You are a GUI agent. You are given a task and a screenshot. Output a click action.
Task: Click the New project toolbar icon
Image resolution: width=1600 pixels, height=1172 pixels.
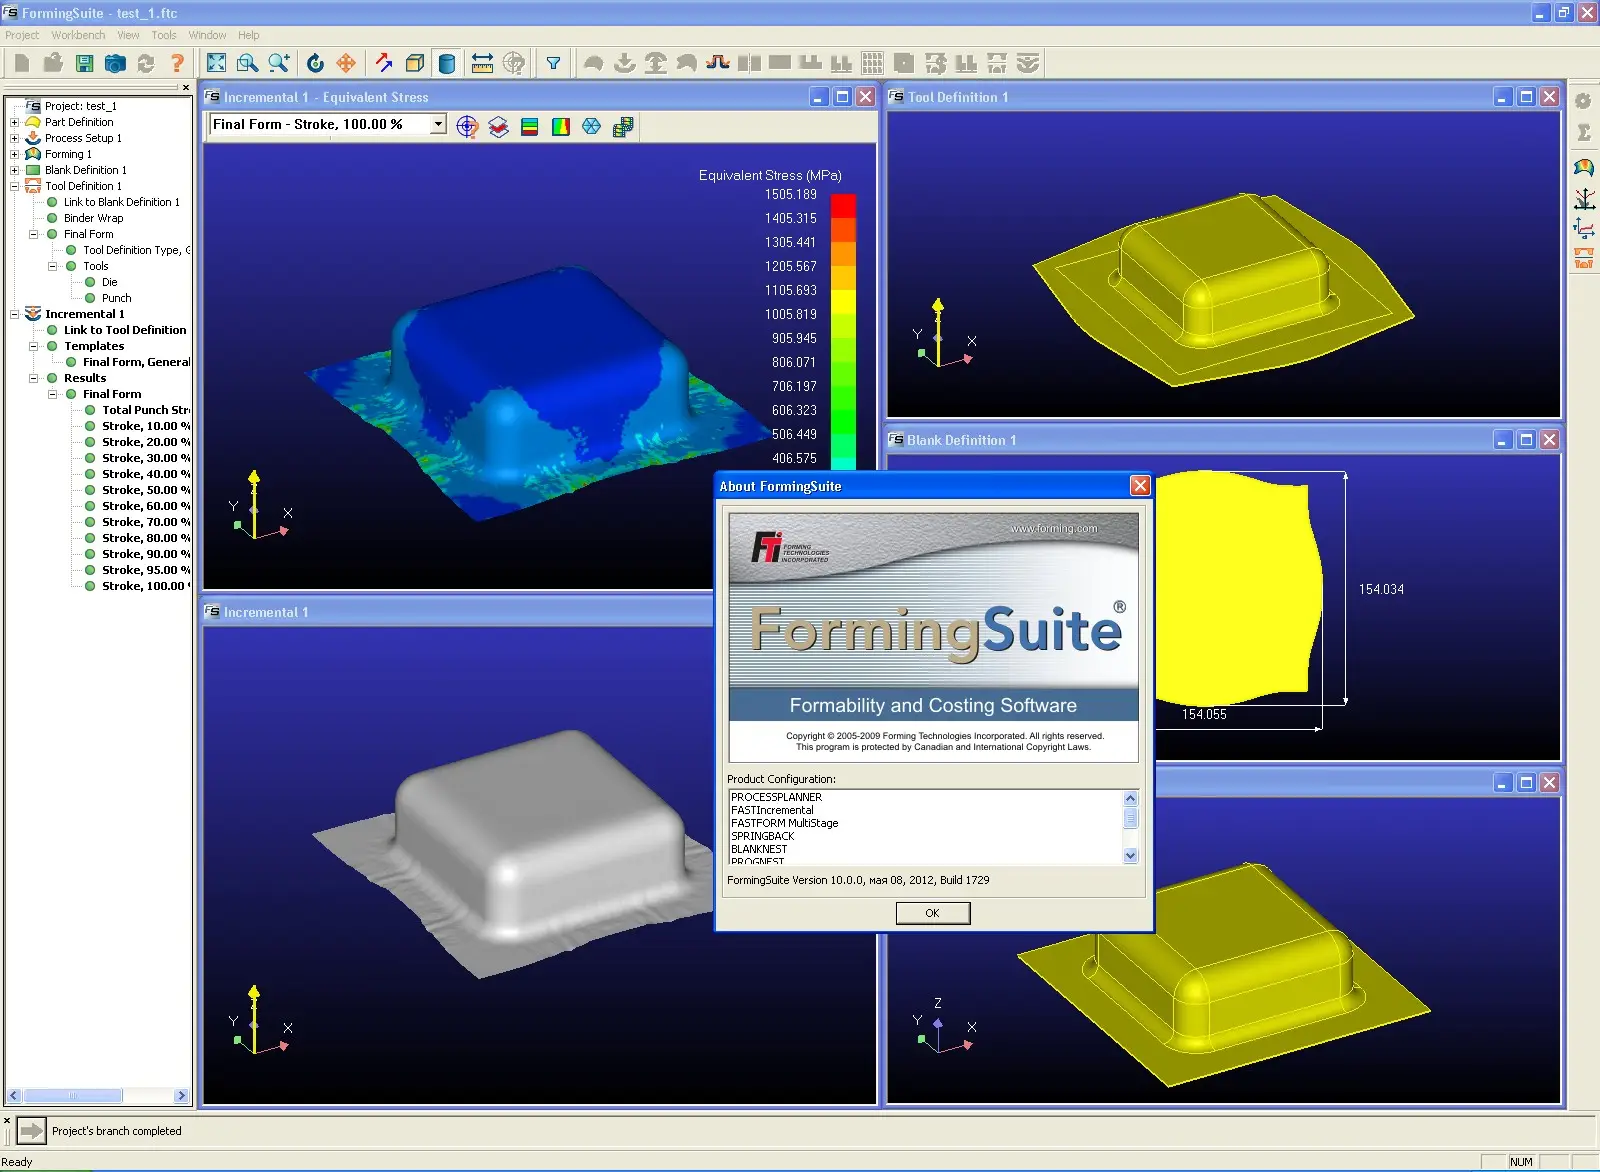[x=22, y=63]
